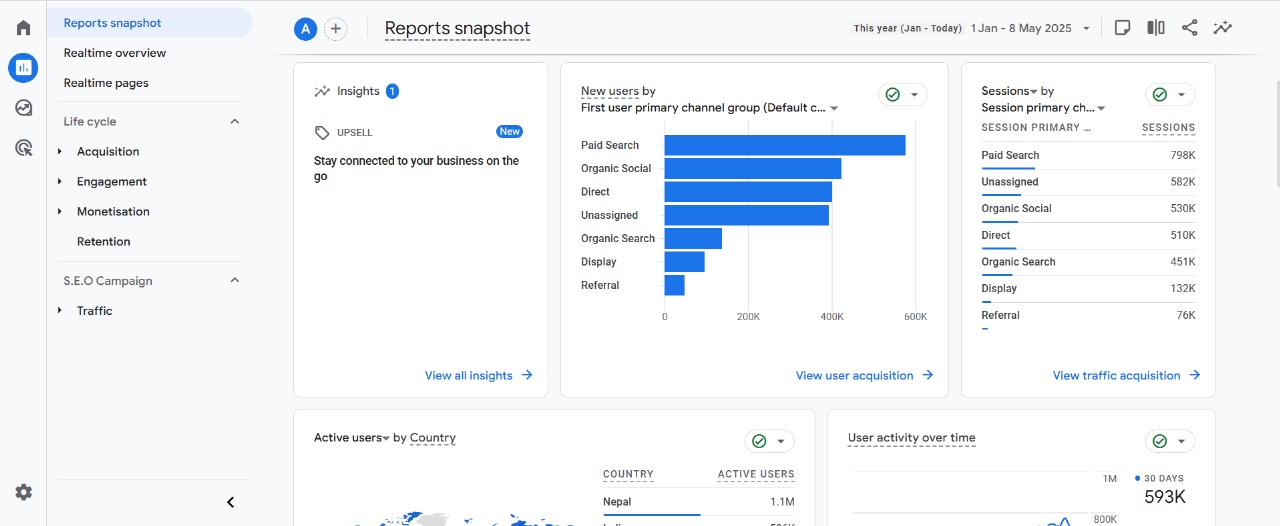Expand the Acquisition section

(x=108, y=152)
